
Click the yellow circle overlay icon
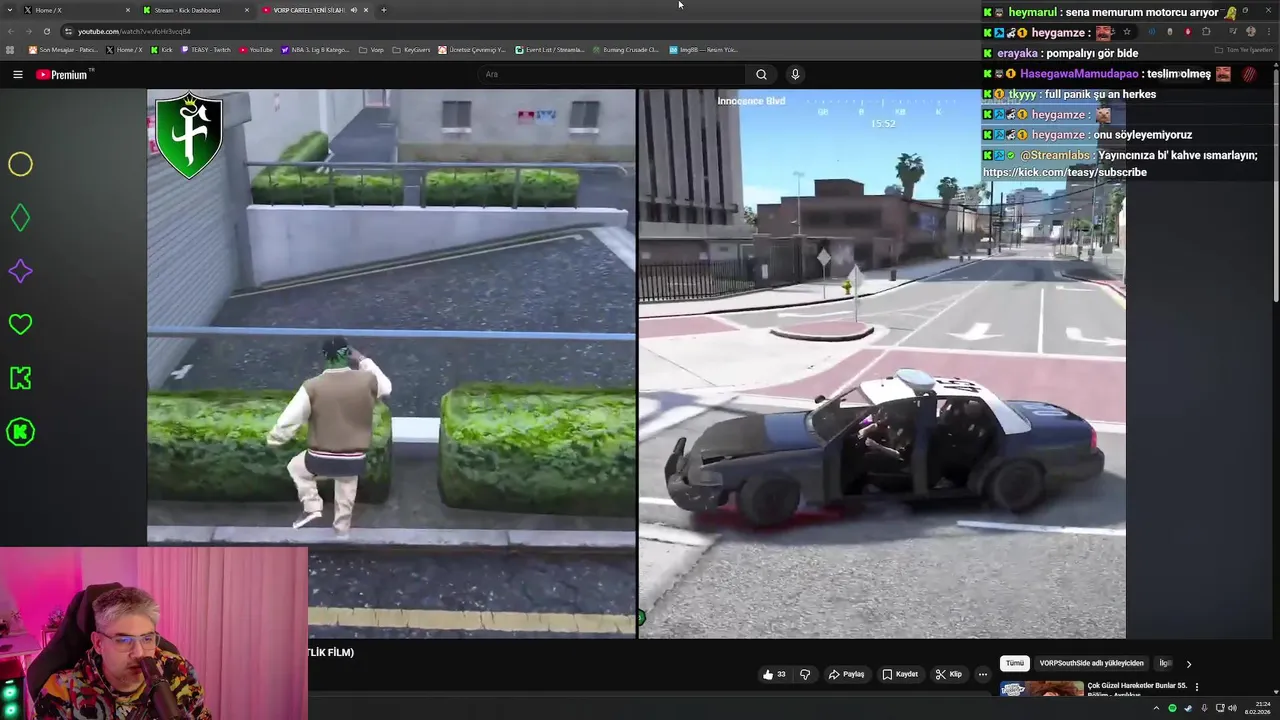point(20,164)
